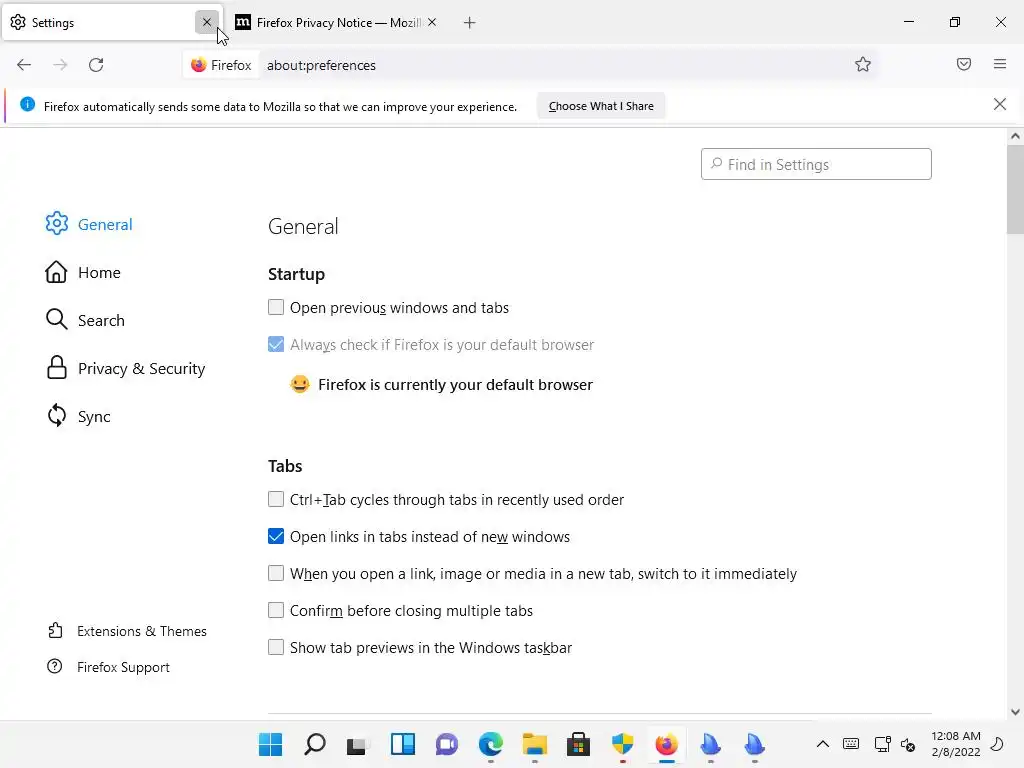The height and width of the screenshot is (768, 1024).
Task: Enable Ctrl+Tab cycles in recently used order
Action: 276,499
